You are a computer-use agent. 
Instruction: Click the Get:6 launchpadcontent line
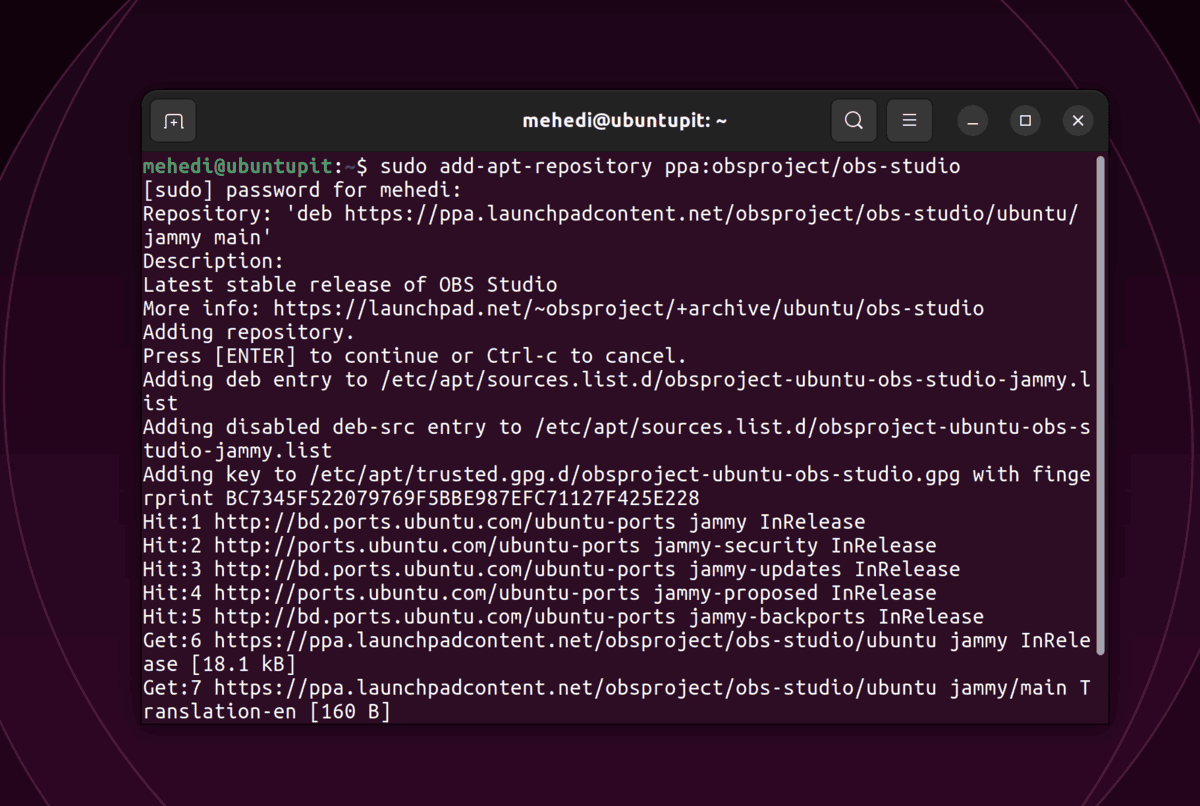[617, 641]
